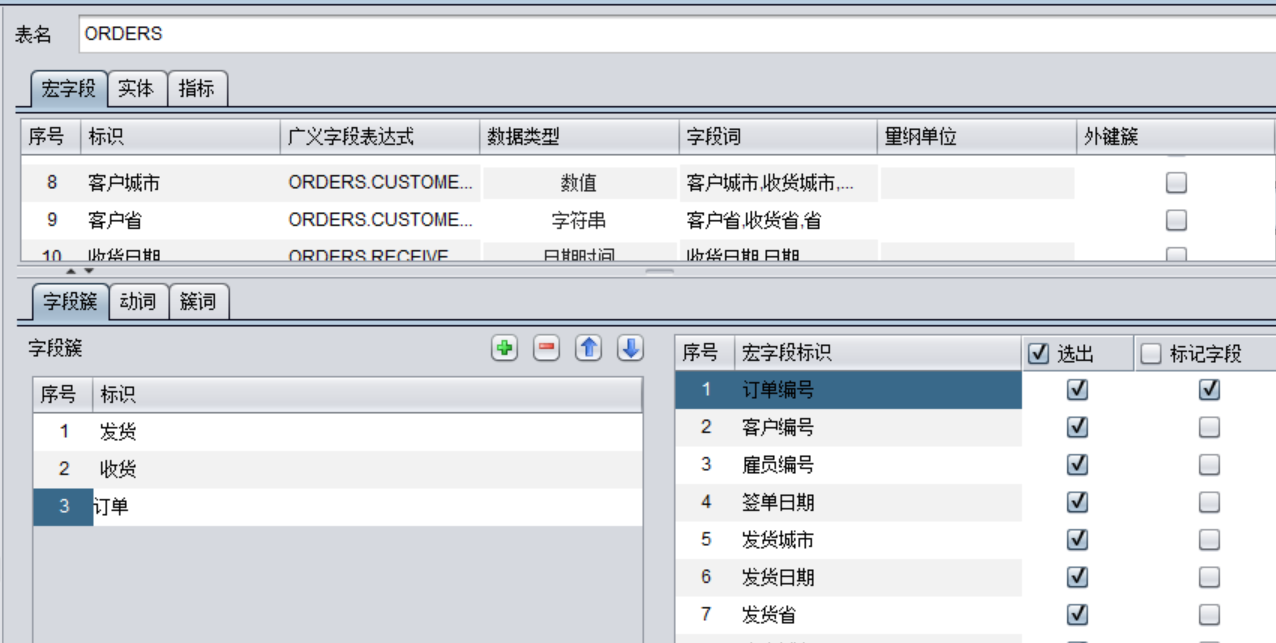The height and width of the screenshot is (643, 1276).
Task: Enable 标记字段 for 签单日期 row
Action: click(1209, 502)
